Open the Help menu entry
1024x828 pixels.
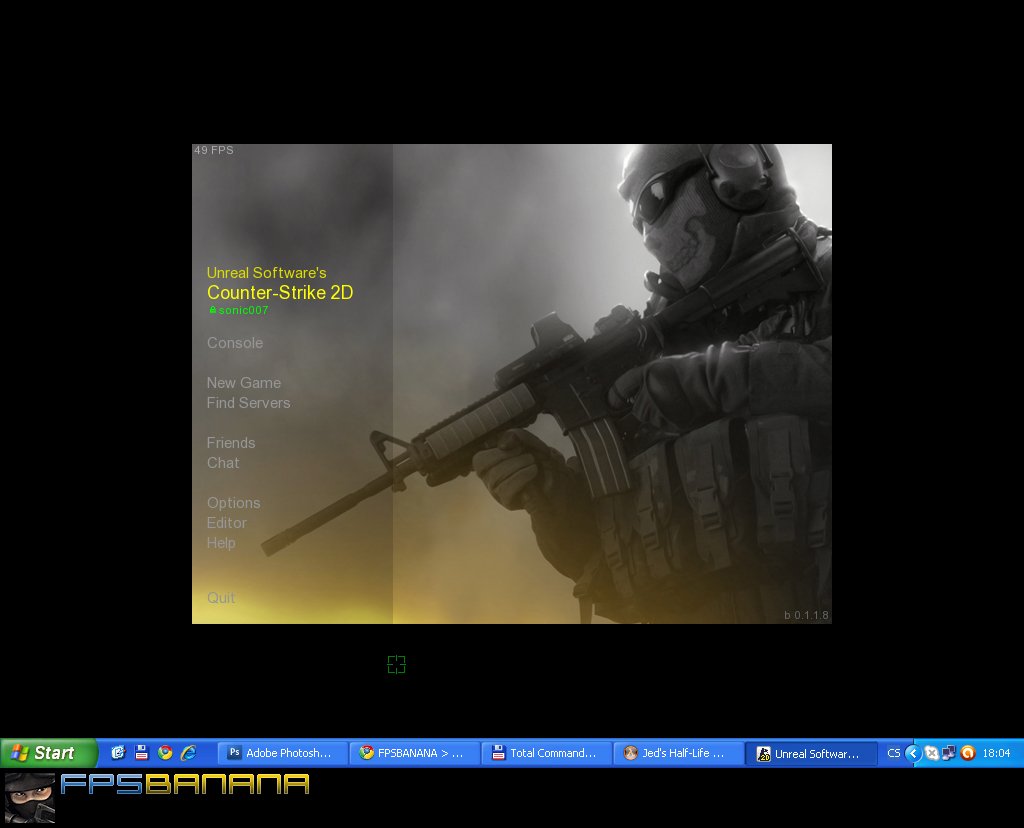coord(221,543)
